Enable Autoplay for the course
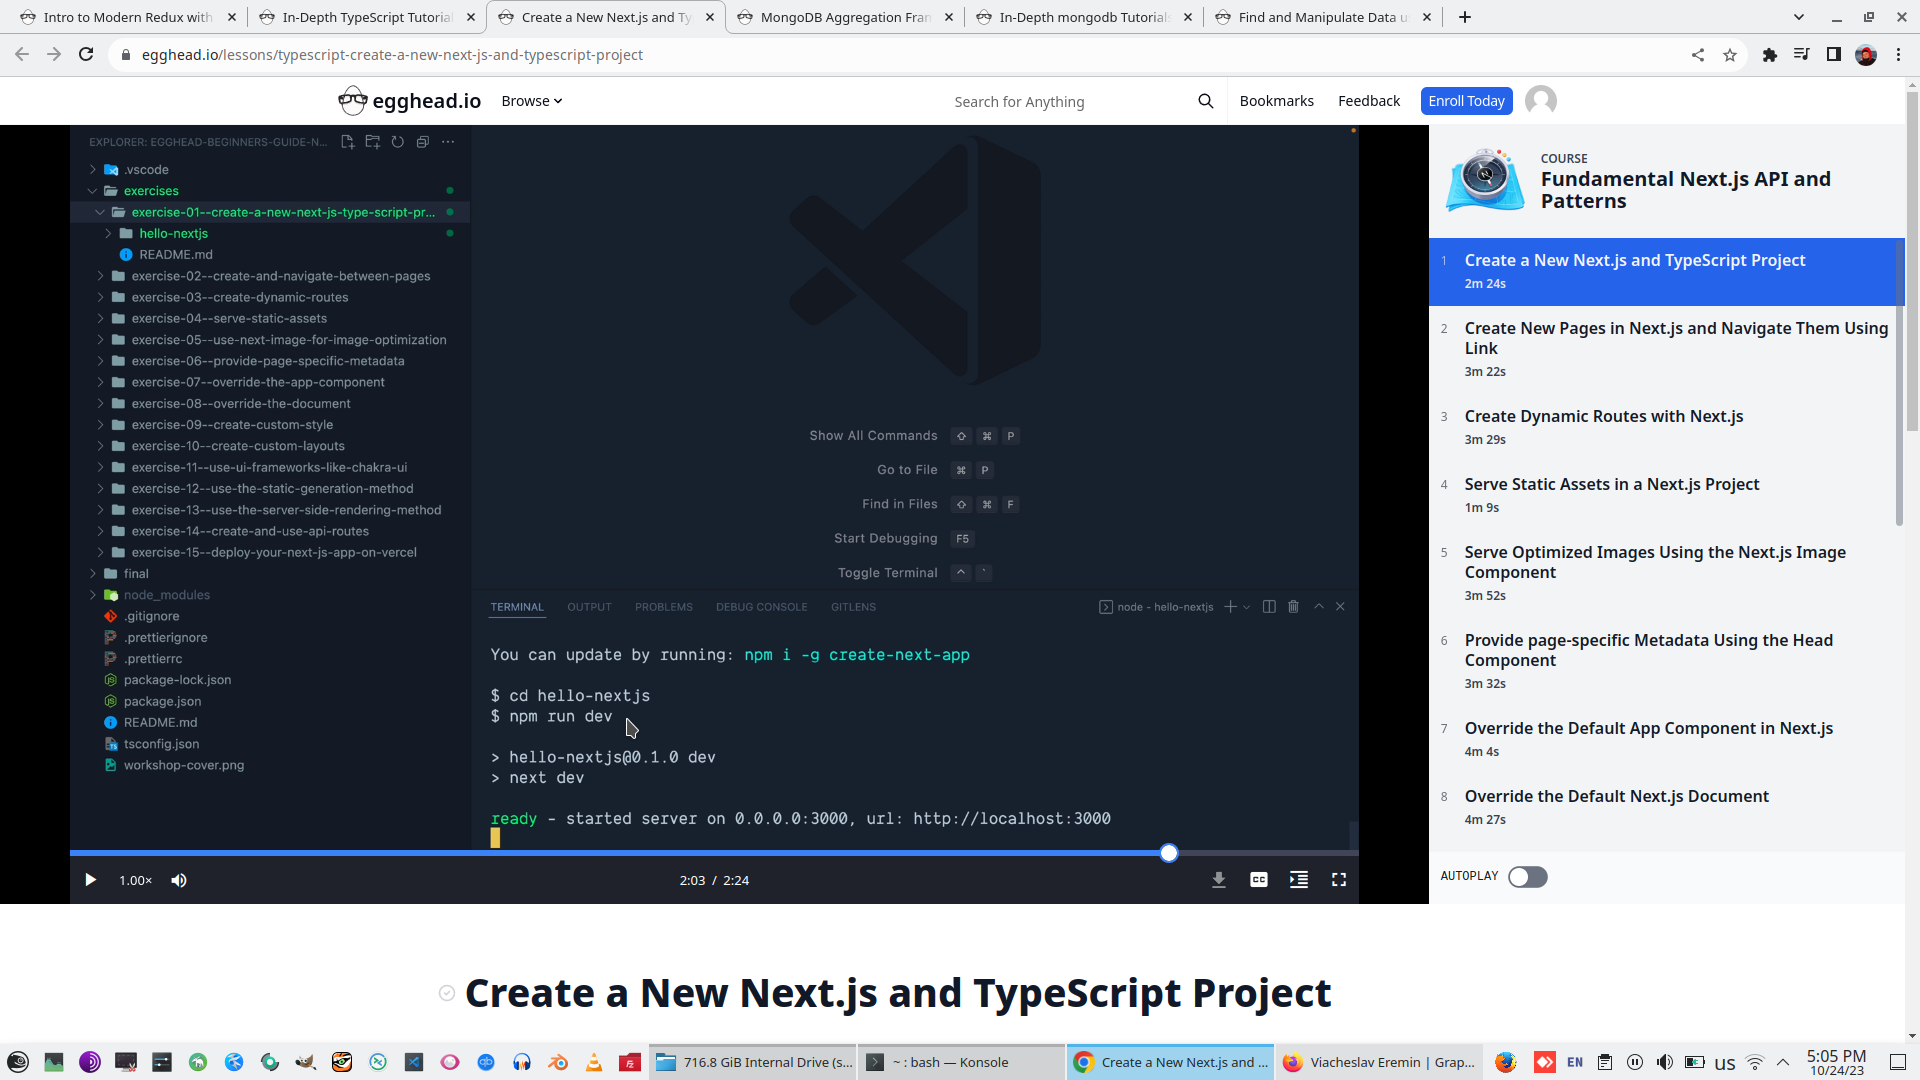This screenshot has height=1080, width=1920. (1527, 876)
